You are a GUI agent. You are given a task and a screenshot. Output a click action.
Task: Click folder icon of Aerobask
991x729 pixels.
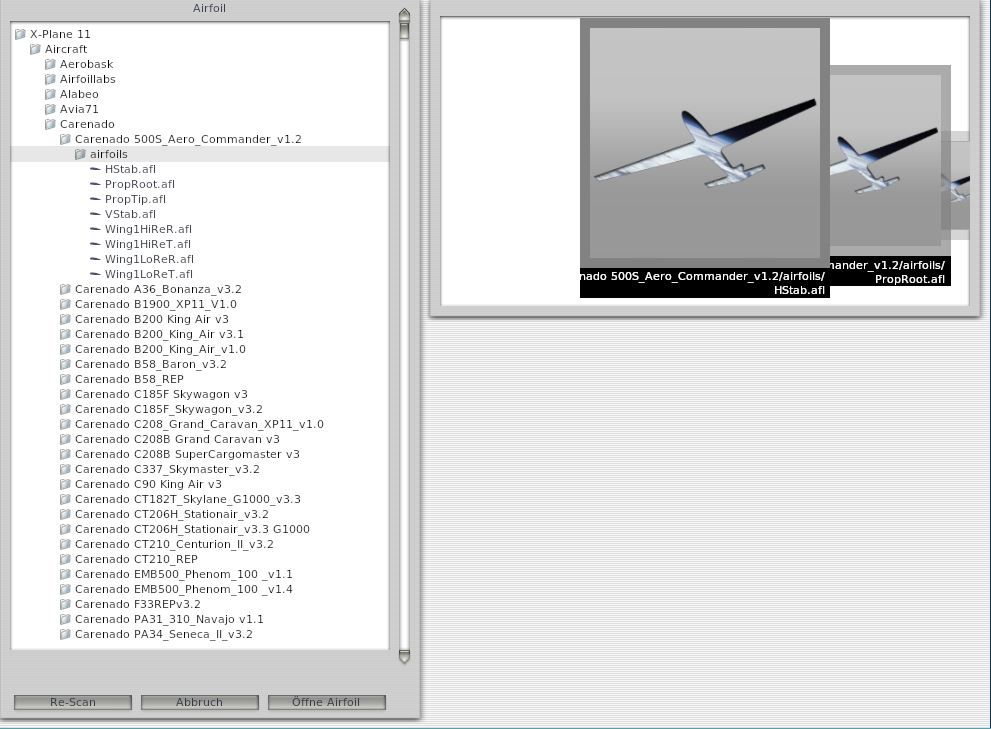(50, 64)
